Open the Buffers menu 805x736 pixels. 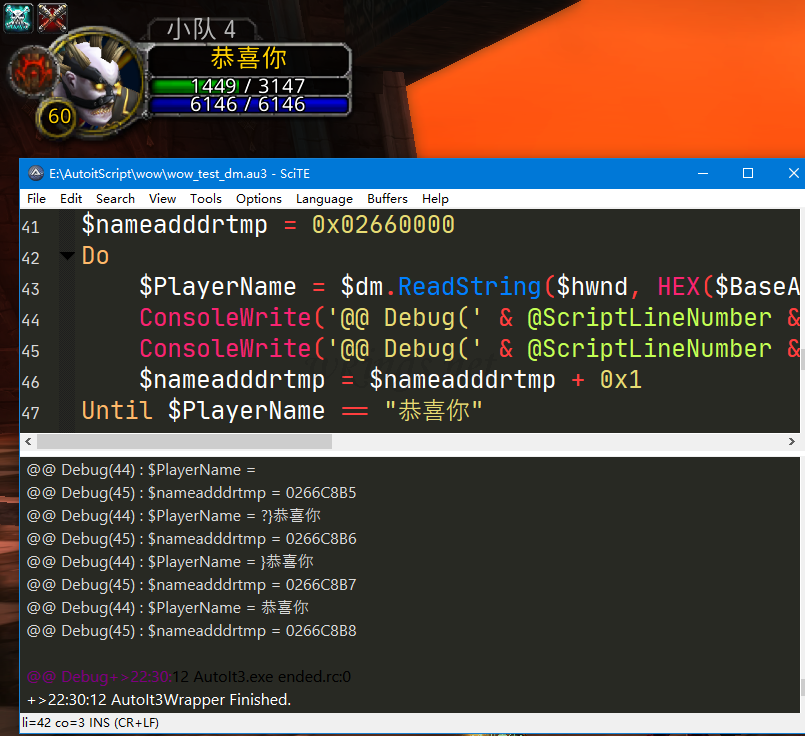coord(387,199)
